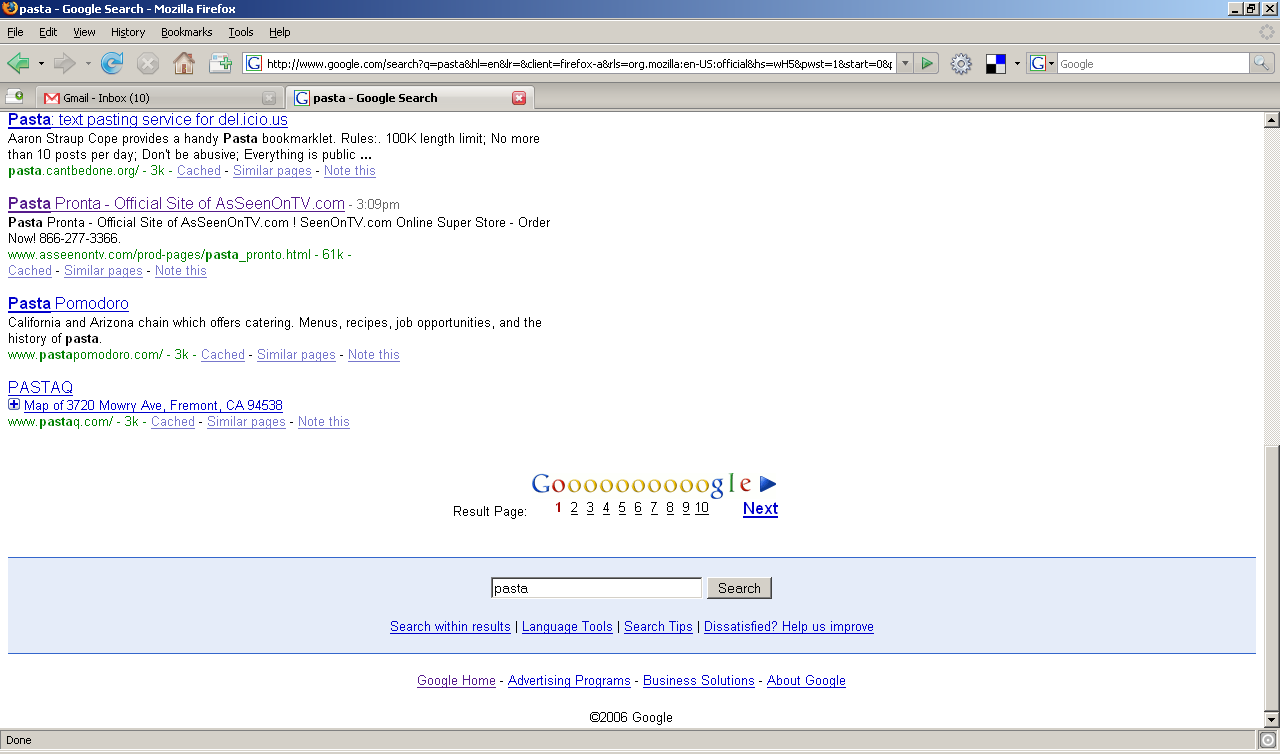Screen dimensions: 1280x754
Task: Click the gear icon in navigation toolbar
Action: pyautogui.click(x=961, y=64)
